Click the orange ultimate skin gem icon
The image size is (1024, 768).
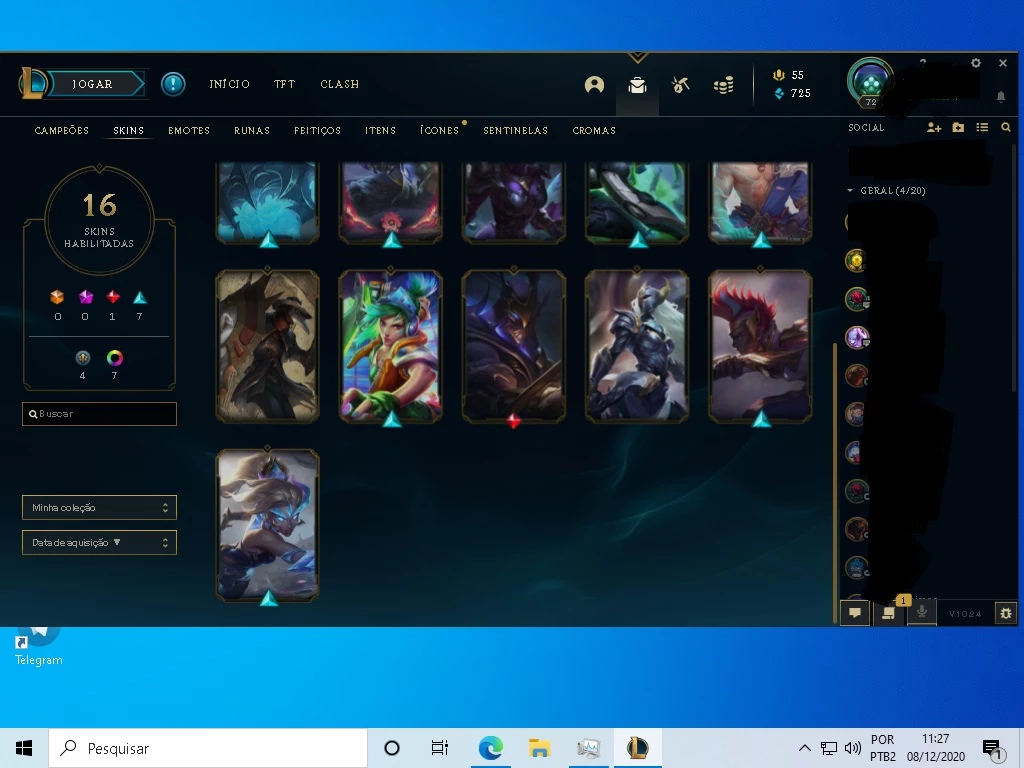pyautogui.click(x=57, y=297)
